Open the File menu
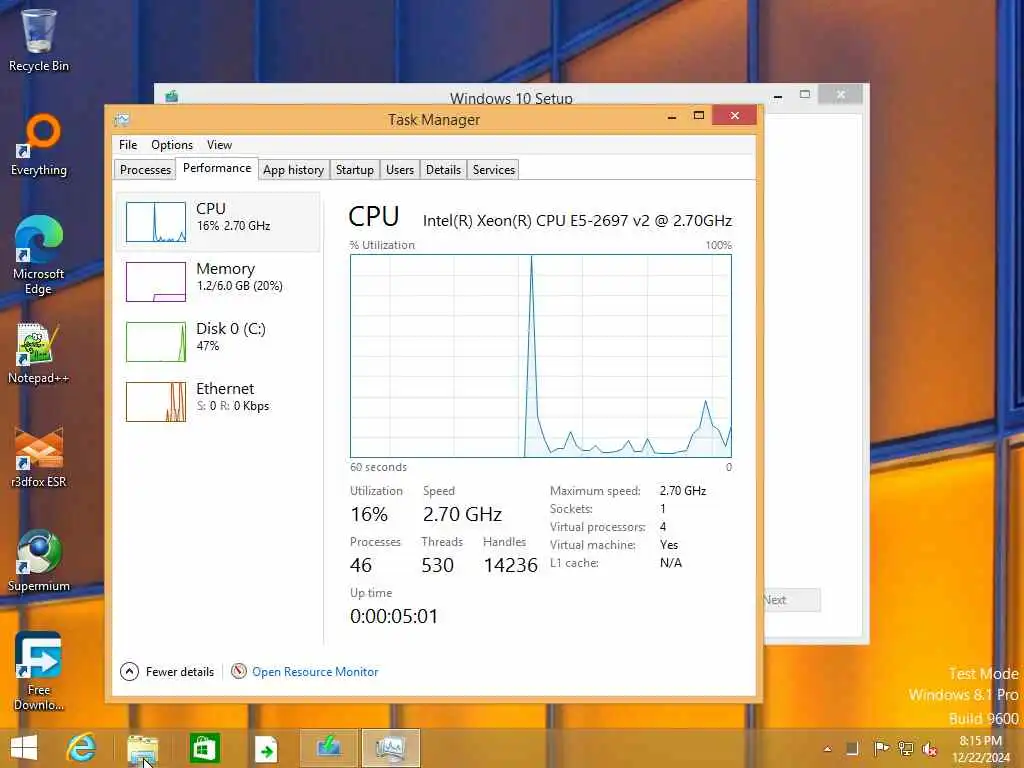The height and width of the screenshot is (768, 1024). tap(128, 145)
